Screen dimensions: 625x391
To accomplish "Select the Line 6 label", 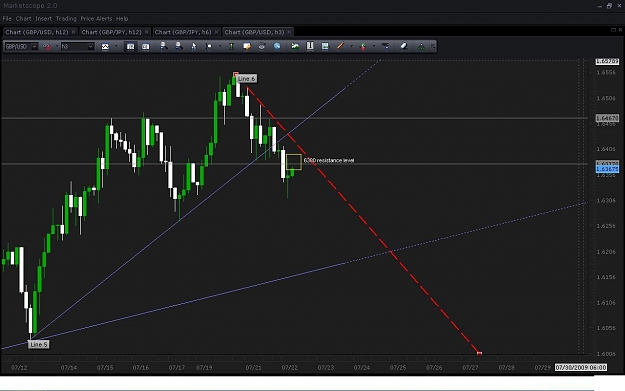I will [246, 79].
